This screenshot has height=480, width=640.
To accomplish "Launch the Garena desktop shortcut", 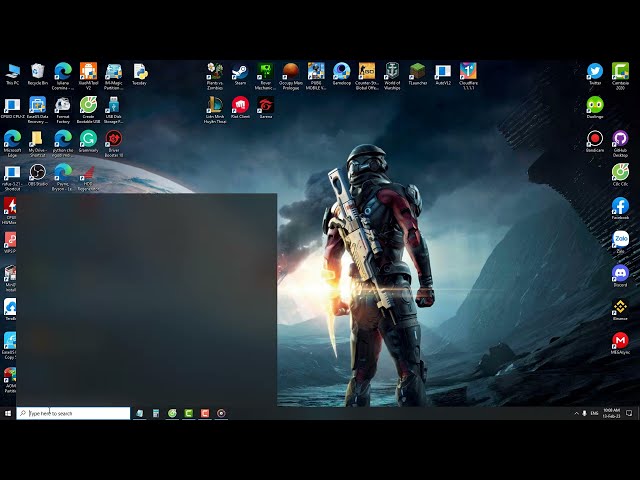I will point(265,108).
